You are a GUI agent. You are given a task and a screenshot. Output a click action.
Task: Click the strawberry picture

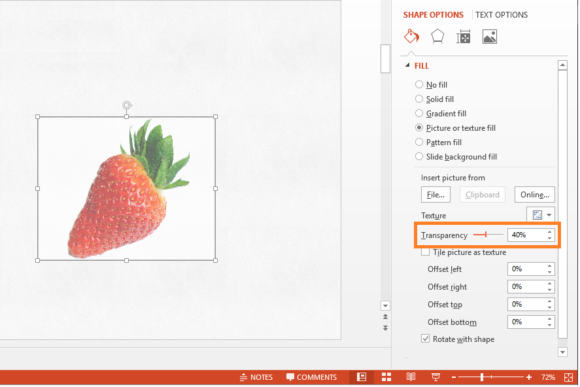pyautogui.click(x=128, y=190)
